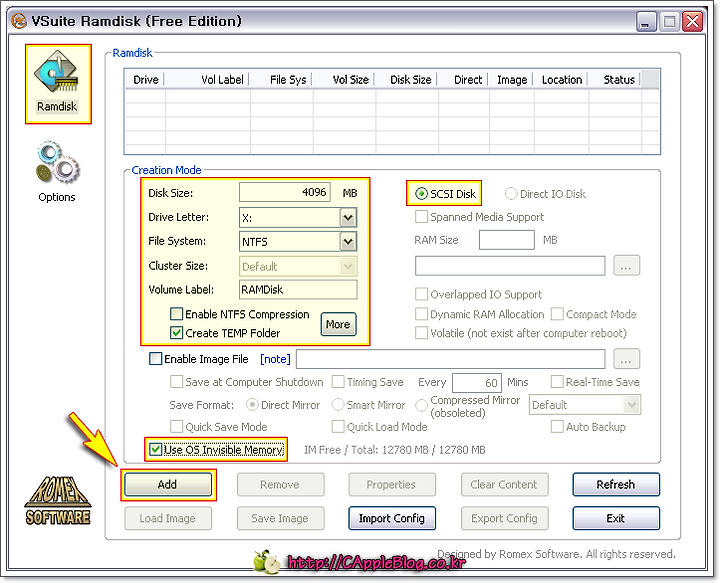The image size is (720, 583).
Task: Open the save format Default dropdown
Action: (x=631, y=405)
